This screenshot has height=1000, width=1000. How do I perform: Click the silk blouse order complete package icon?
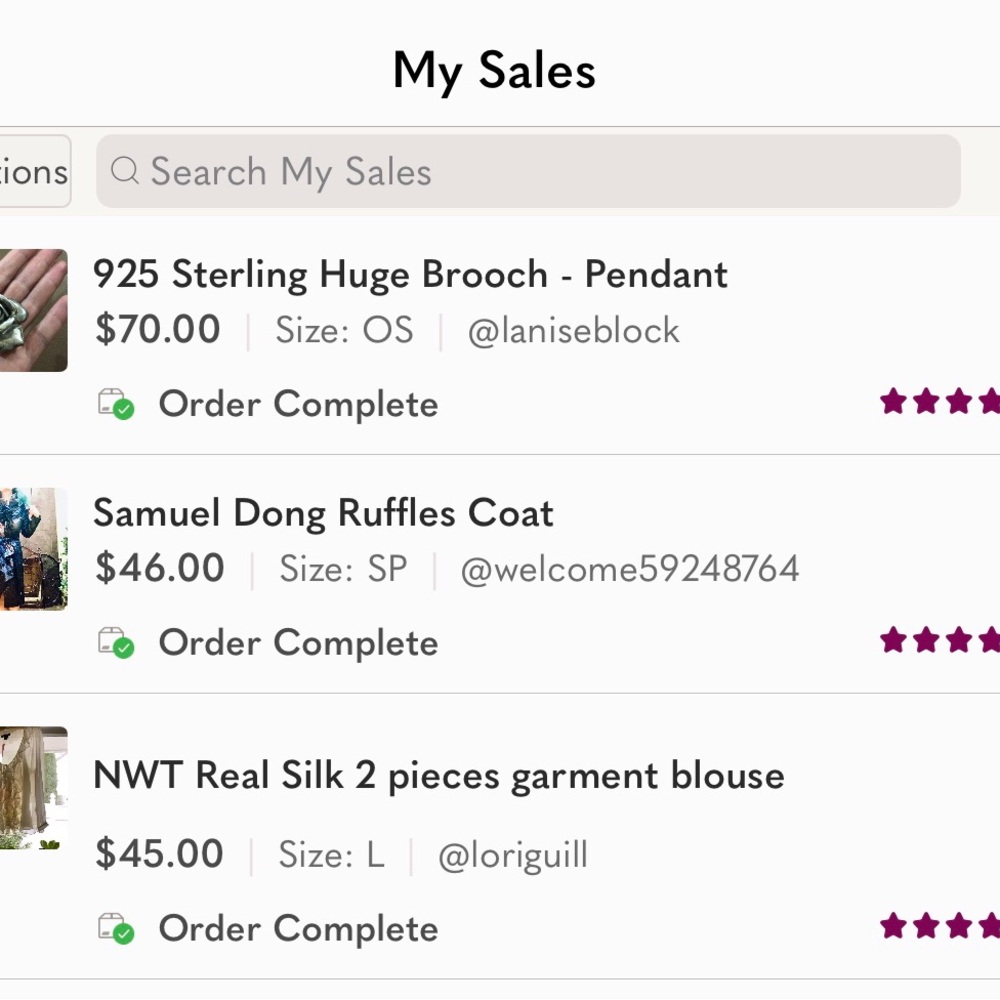(x=115, y=928)
